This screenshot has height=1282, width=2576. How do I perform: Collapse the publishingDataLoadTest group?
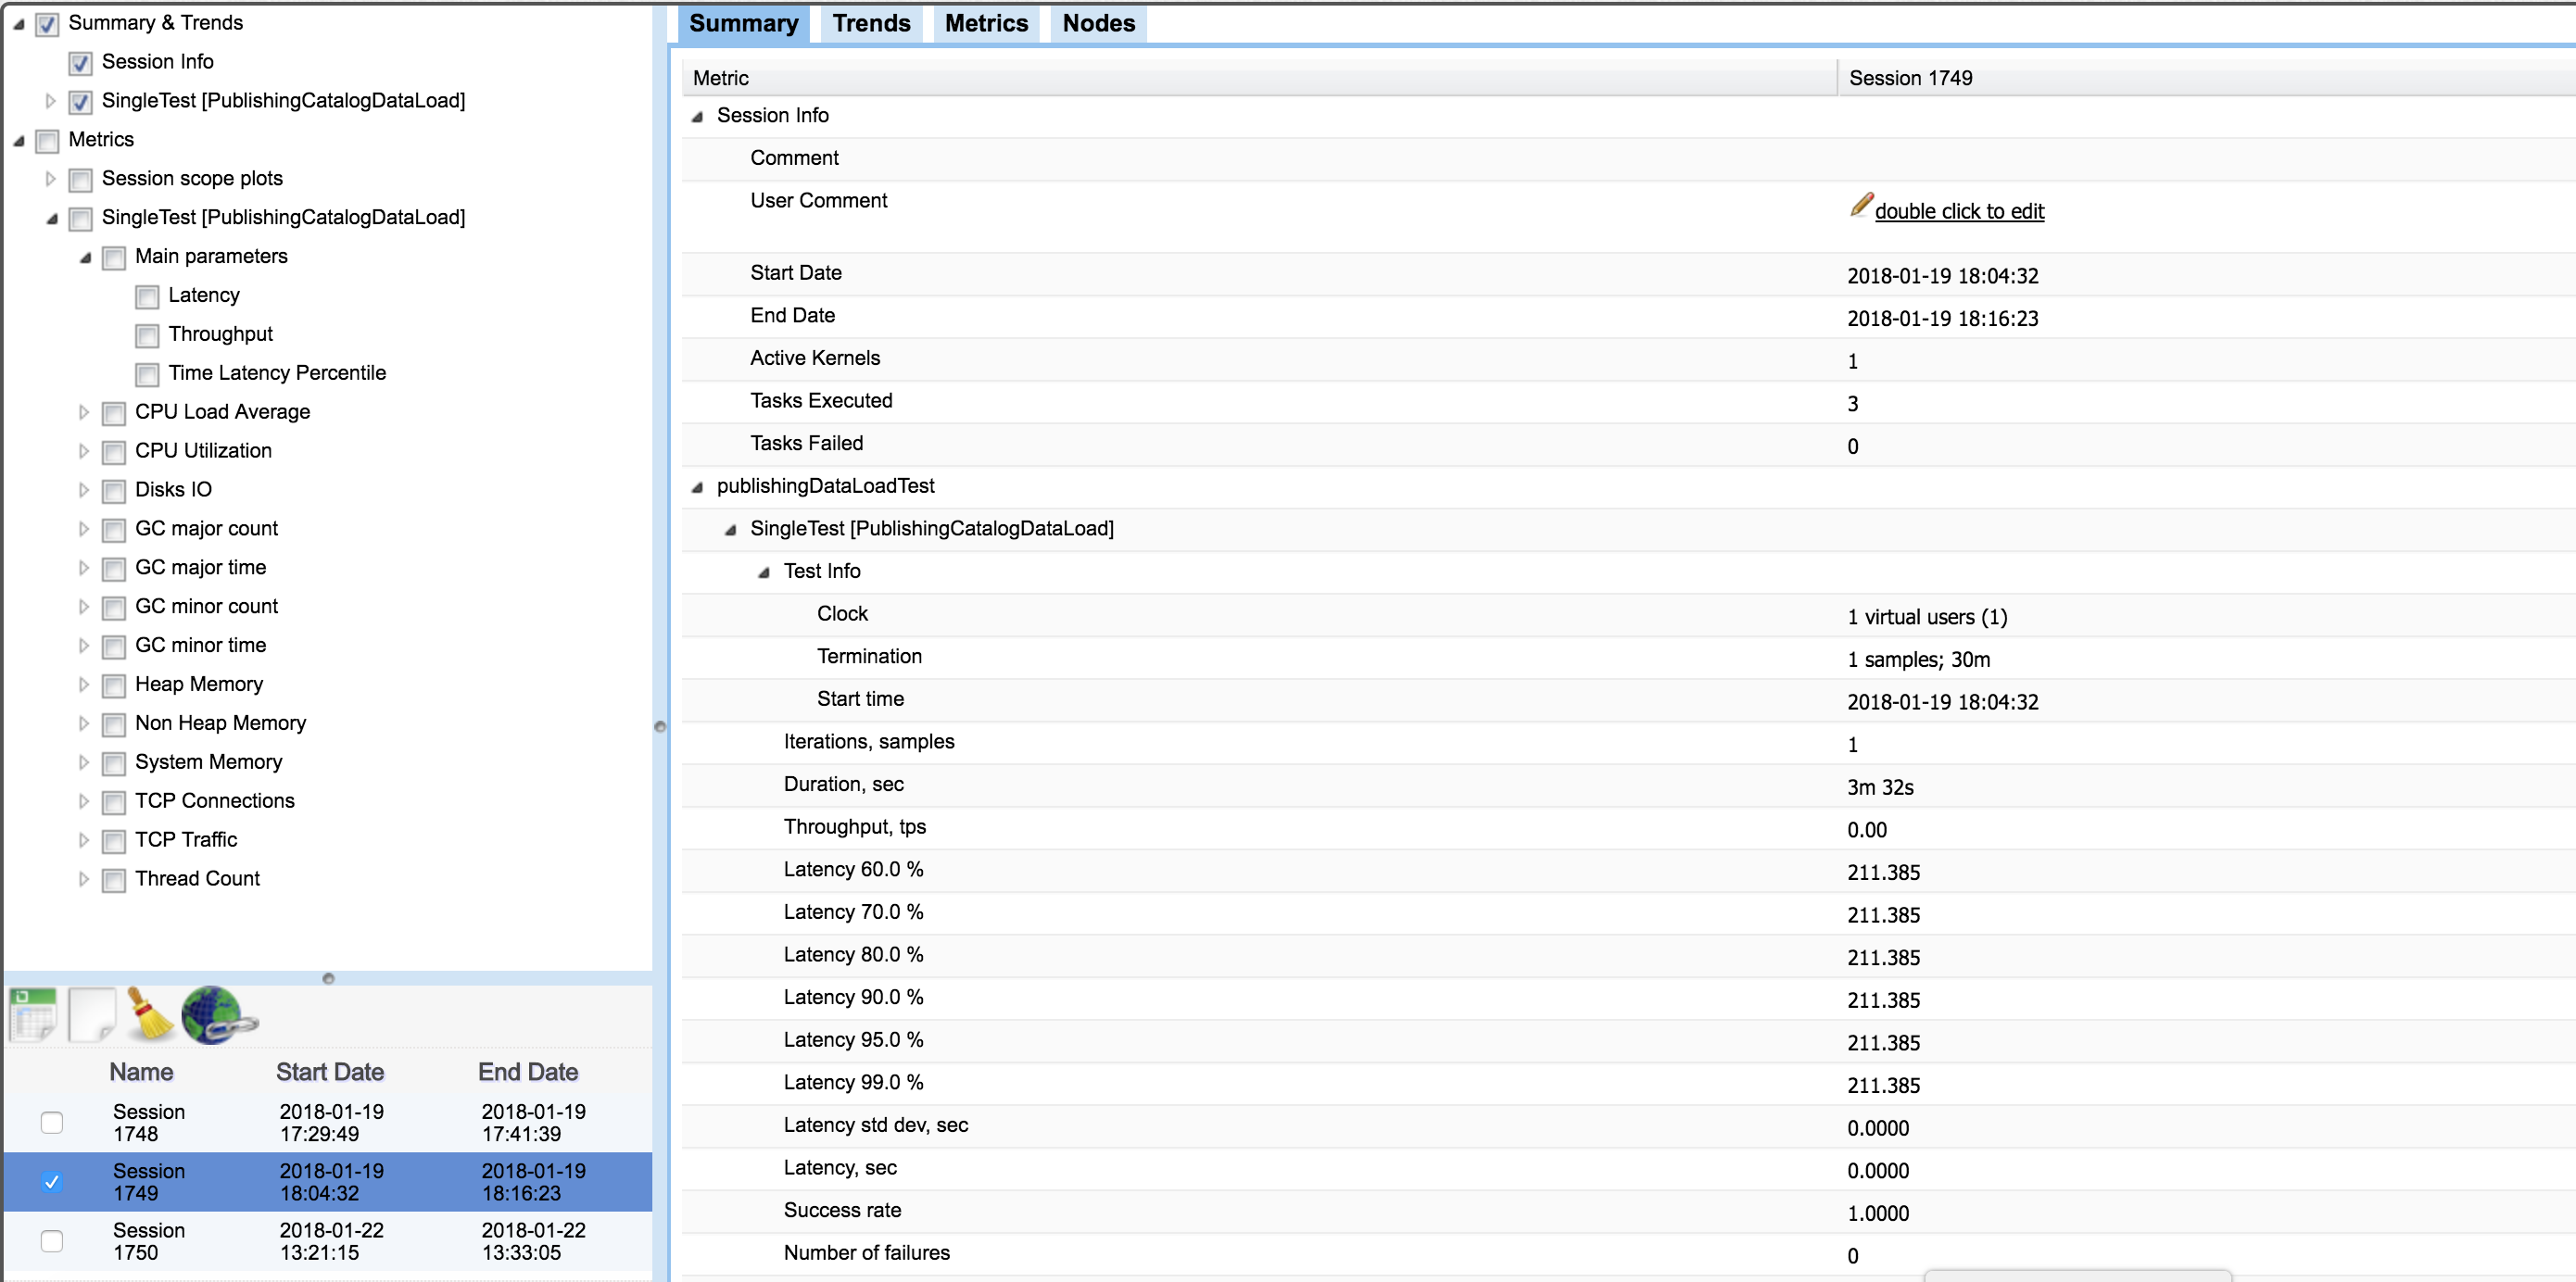[697, 487]
